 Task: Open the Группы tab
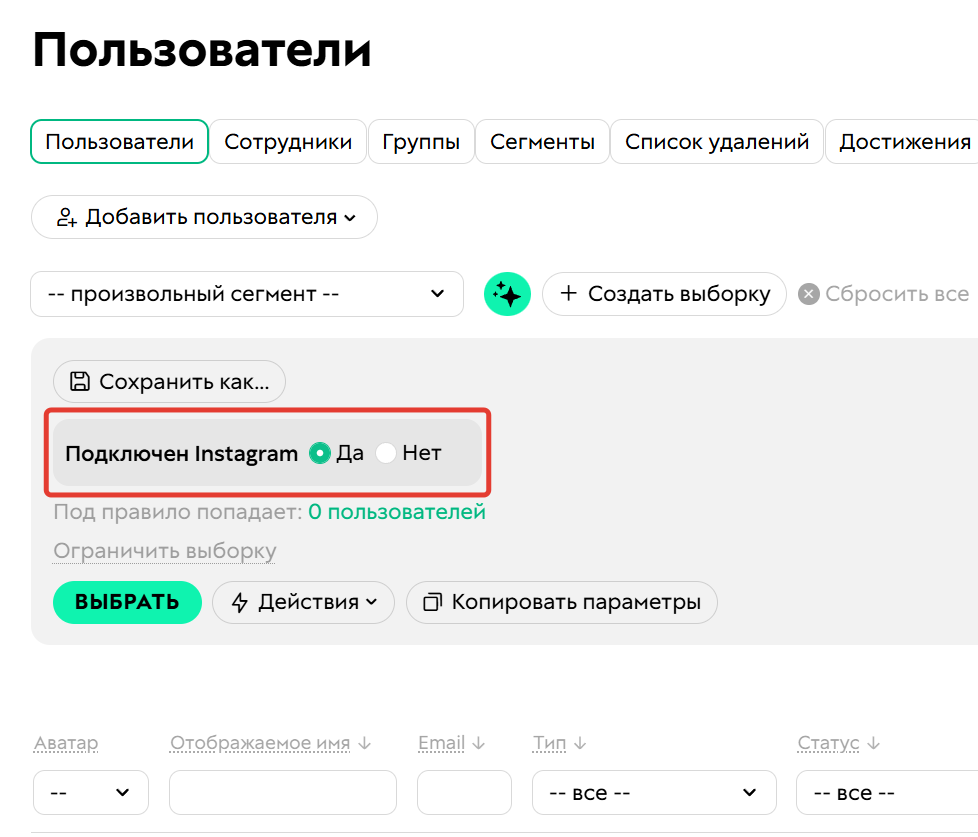(x=421, y=142)
